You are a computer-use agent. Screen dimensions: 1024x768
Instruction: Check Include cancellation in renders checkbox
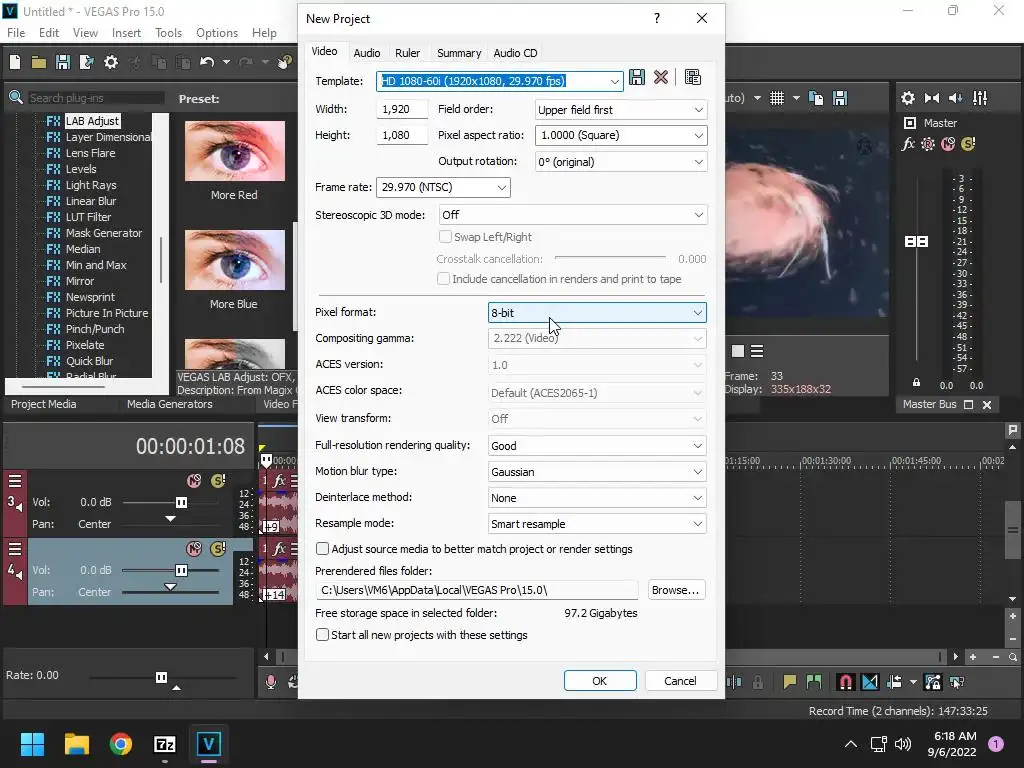pos(443,279)
